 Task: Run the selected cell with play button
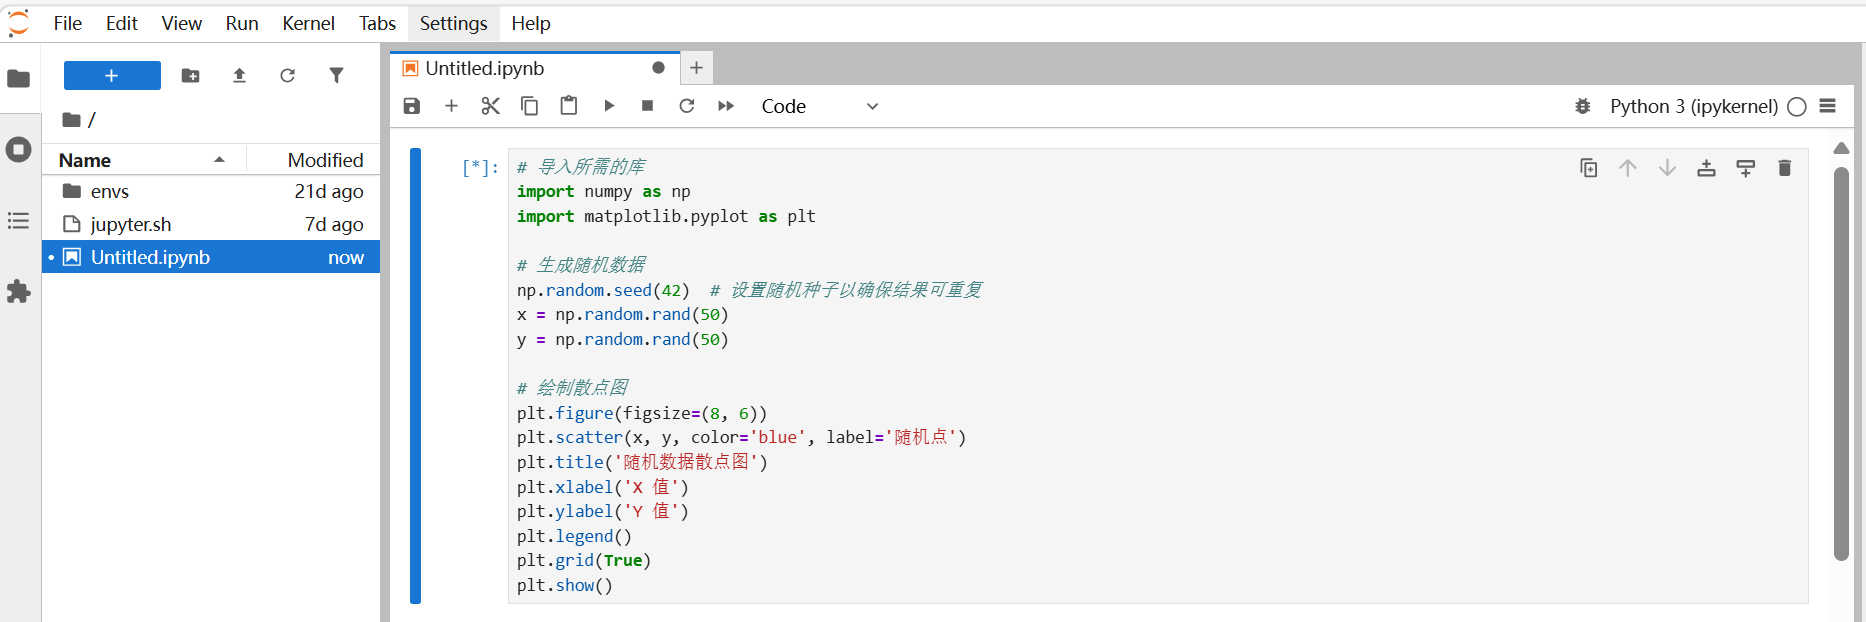coord(609,106)
